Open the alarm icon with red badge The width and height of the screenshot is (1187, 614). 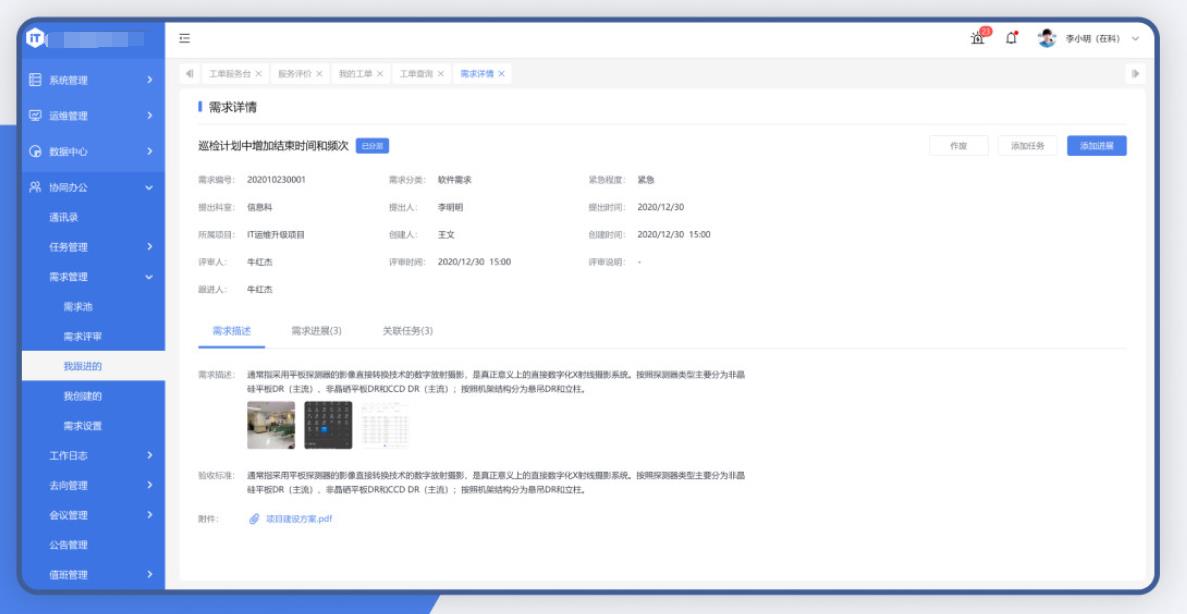(x=977, y=38)
